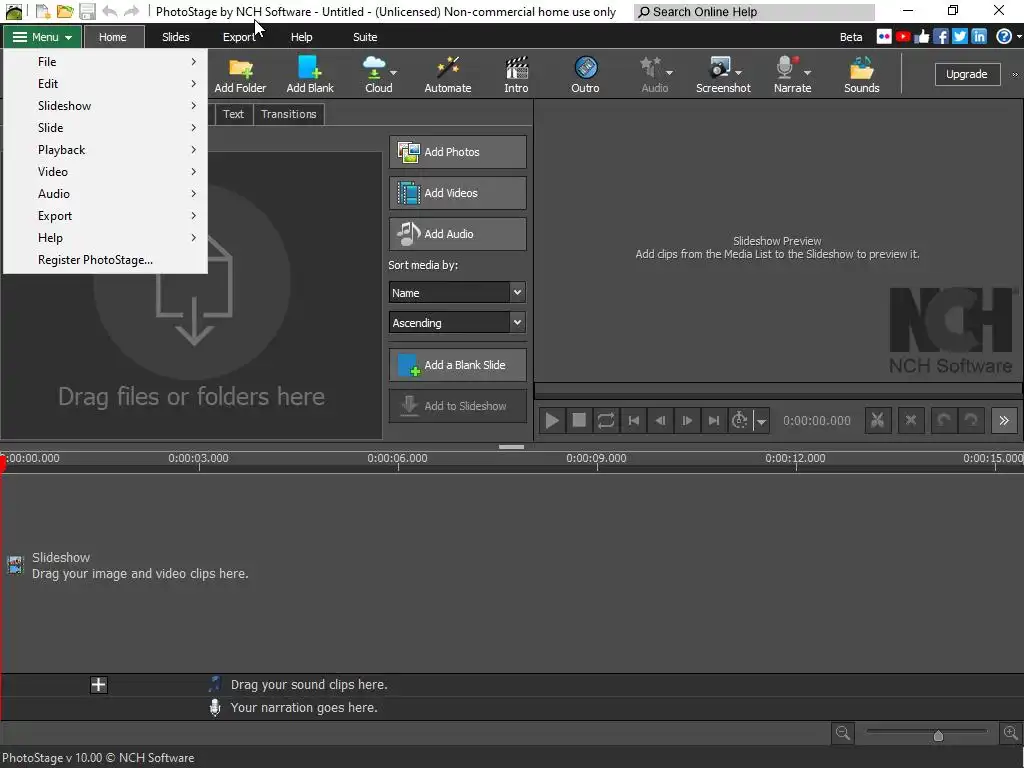The image size is (1024, 768).
Task: Stop the slideshow preview
Action: [x=579, y=421]
